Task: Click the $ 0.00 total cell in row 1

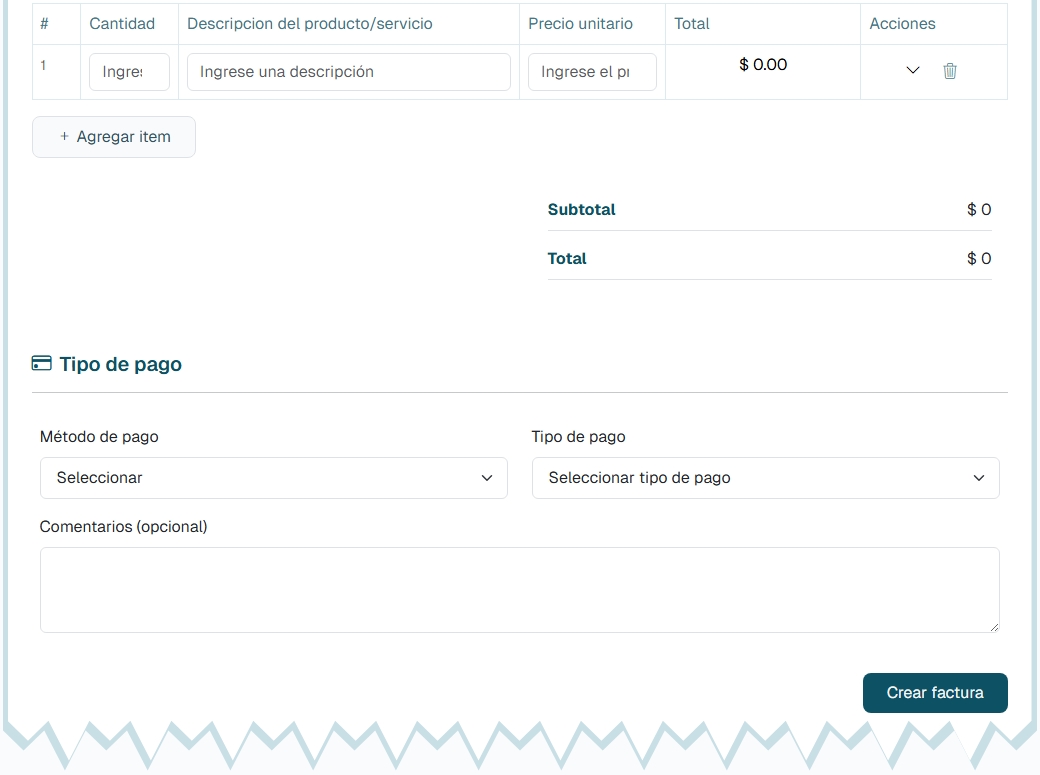Action: (x=763, y=65)
